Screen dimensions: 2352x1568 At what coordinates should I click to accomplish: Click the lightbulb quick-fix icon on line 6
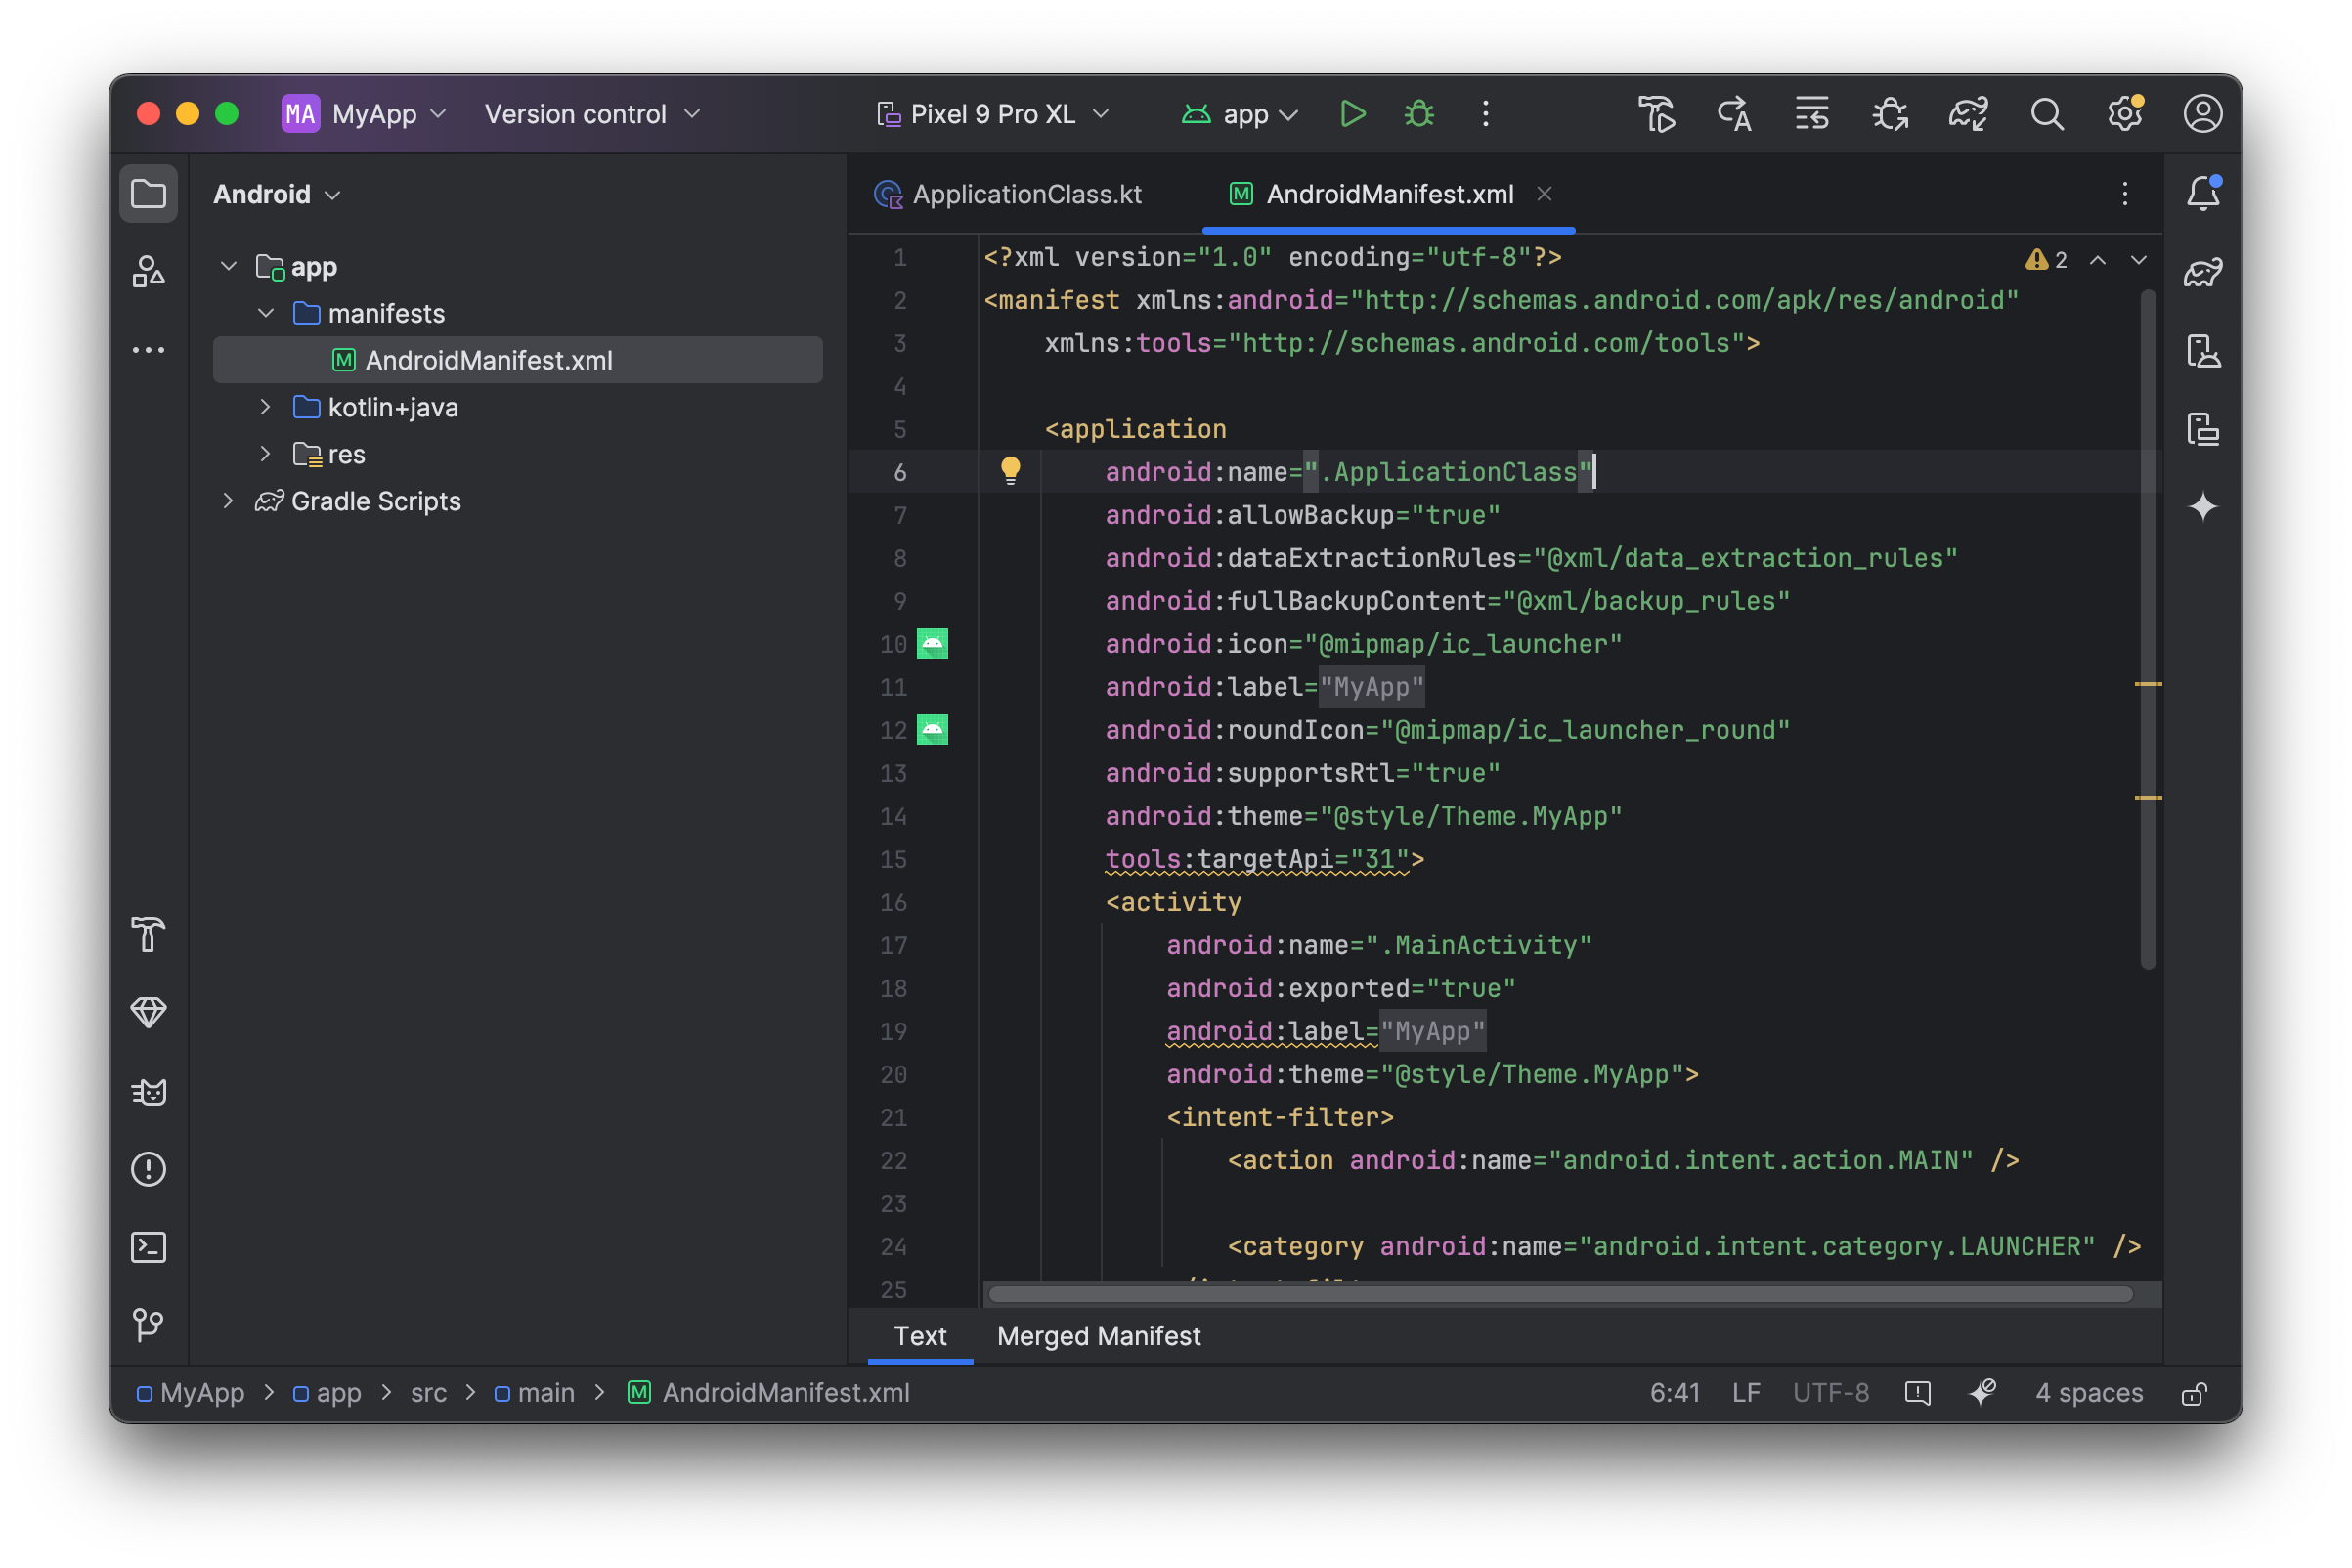coord(1010,470)
